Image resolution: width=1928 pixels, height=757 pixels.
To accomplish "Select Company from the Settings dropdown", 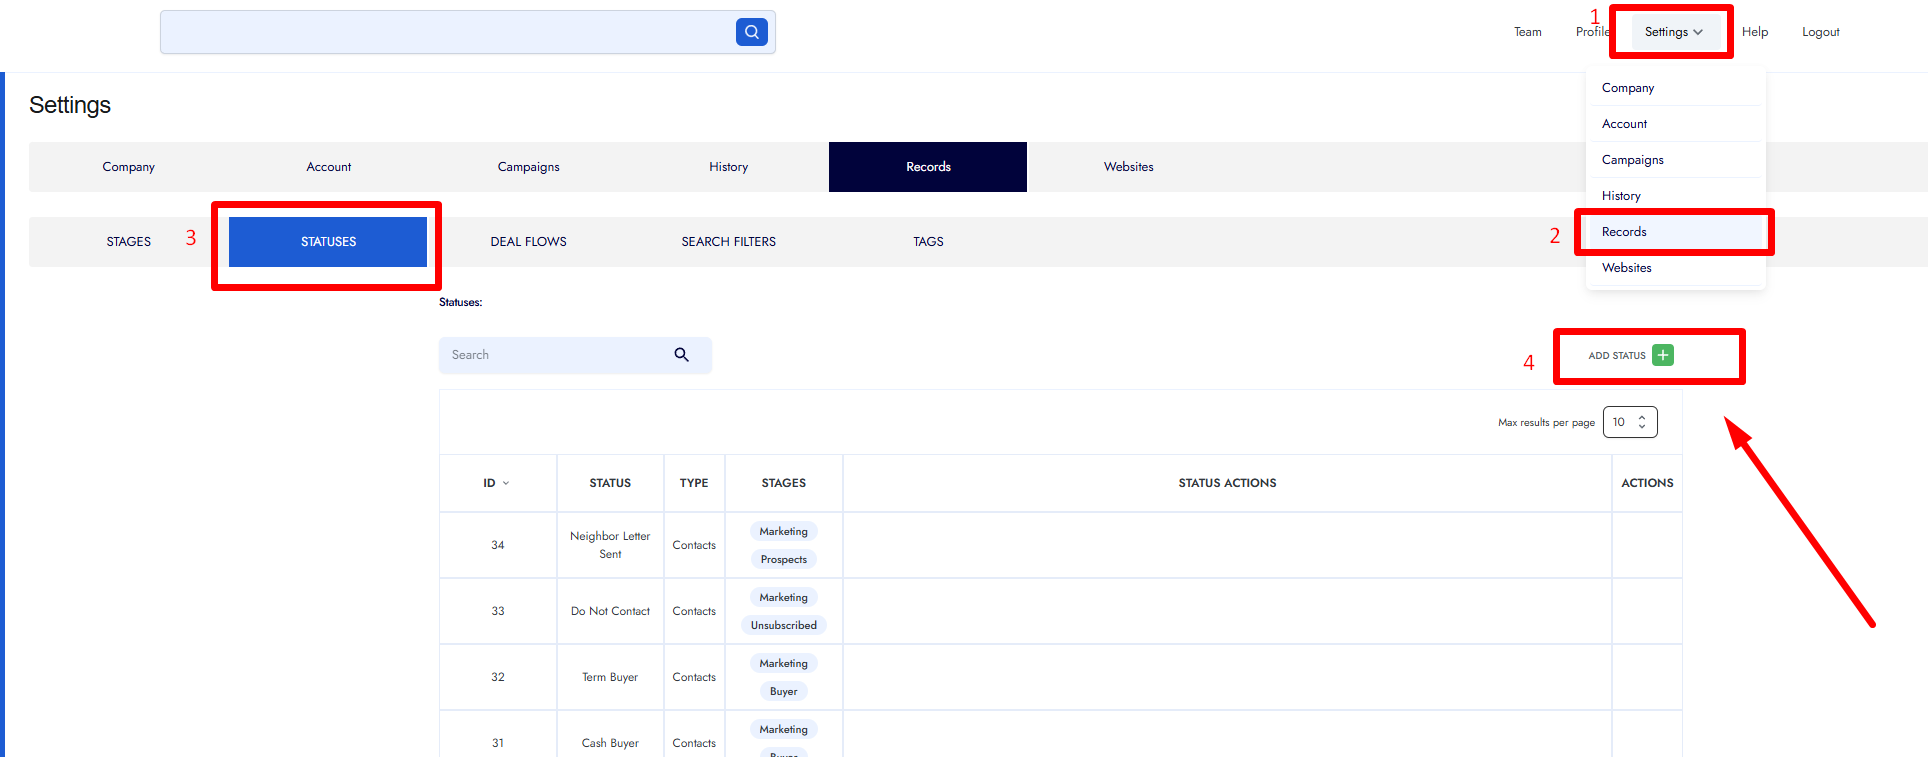I will click(1627, 88).
